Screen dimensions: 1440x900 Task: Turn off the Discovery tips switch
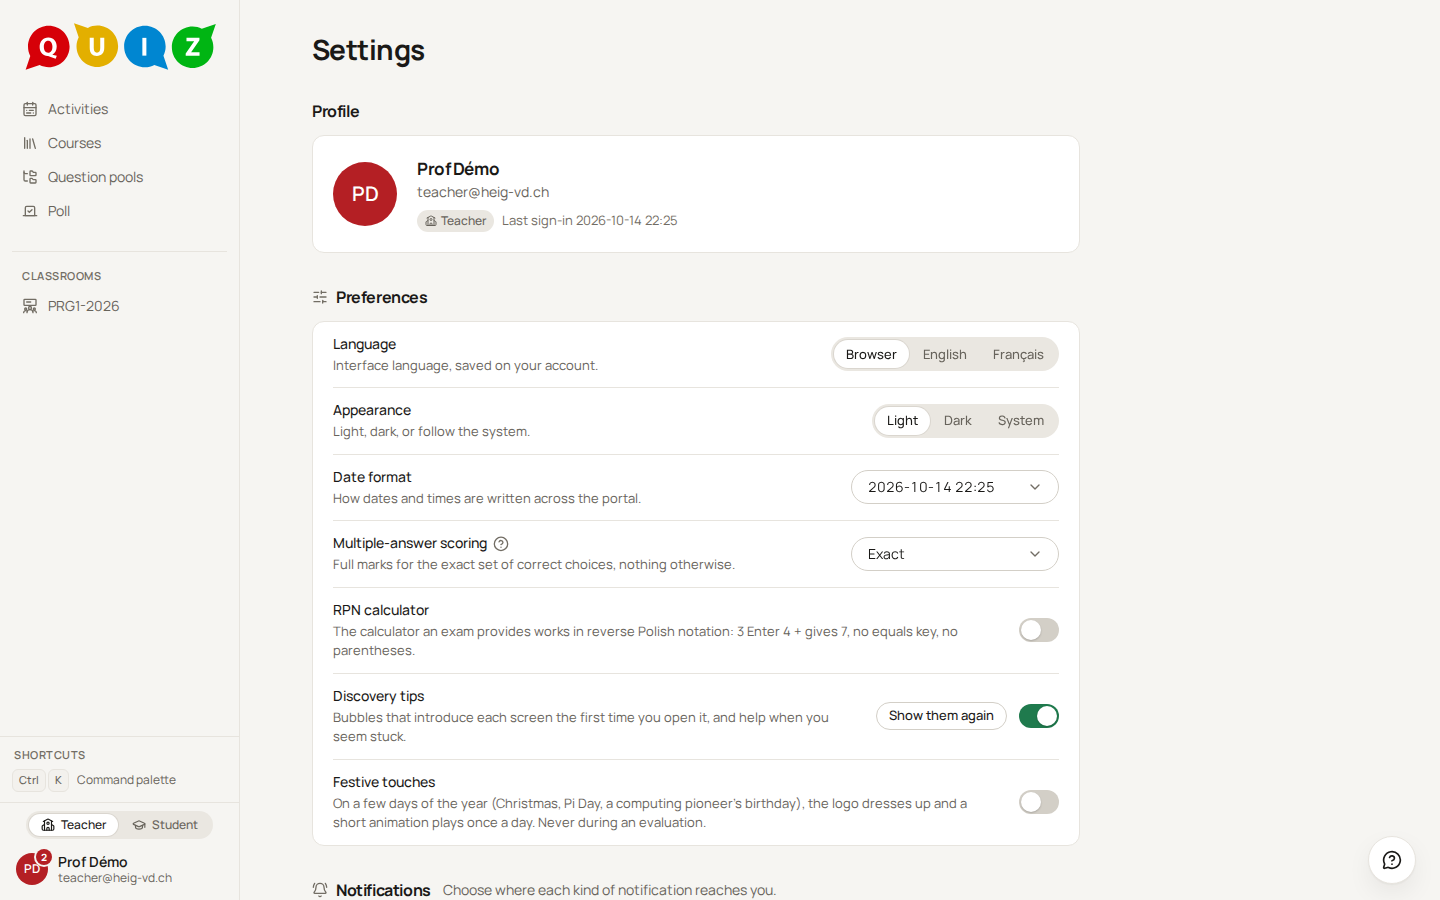coord(1039,716)
